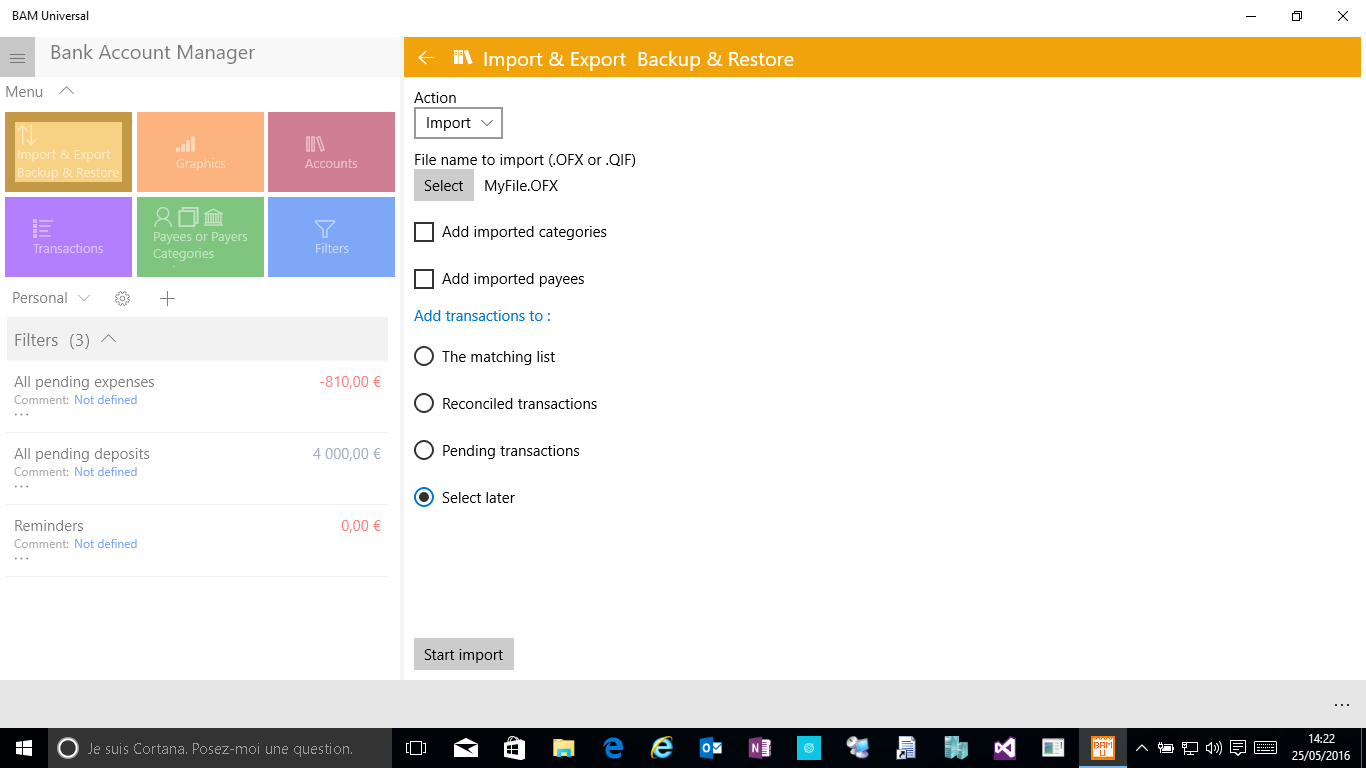Edit All pending expenses comment Not defined

coord(105,400)
